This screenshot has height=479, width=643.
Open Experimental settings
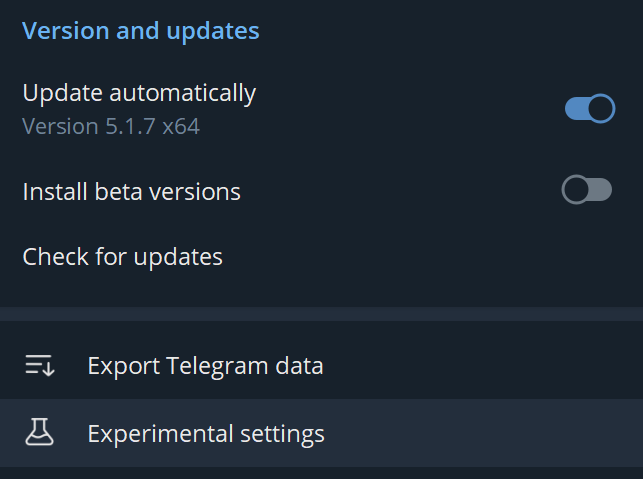pos(206,434)
